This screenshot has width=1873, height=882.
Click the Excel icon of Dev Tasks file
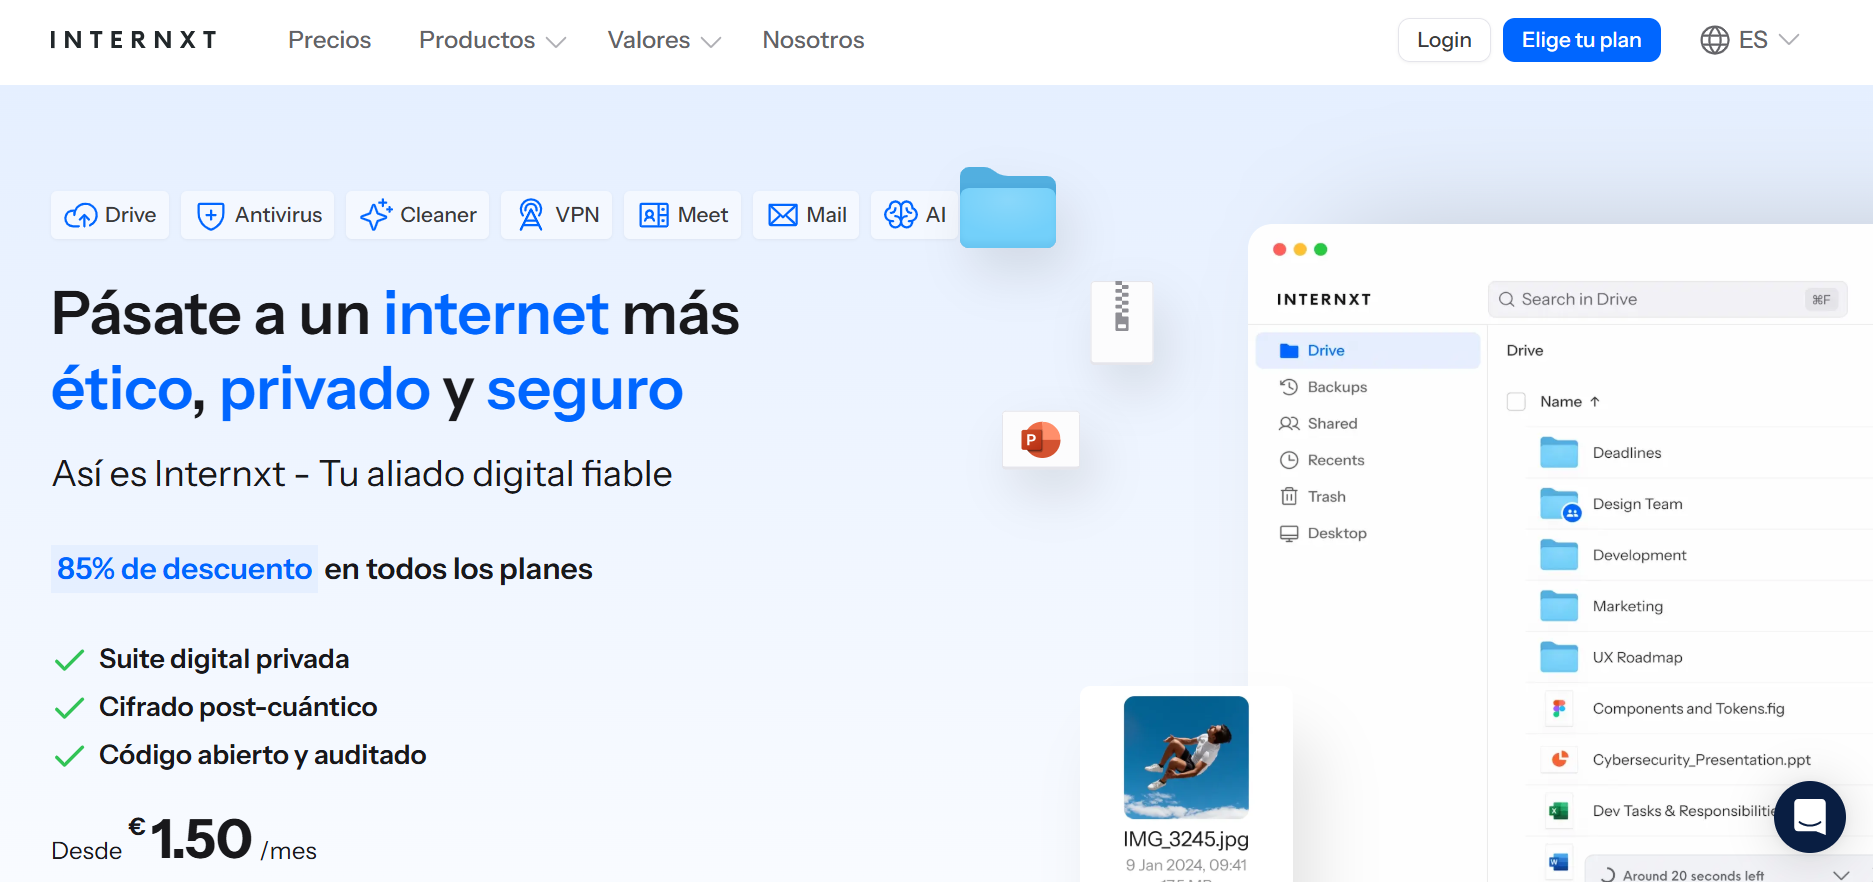1559,811
